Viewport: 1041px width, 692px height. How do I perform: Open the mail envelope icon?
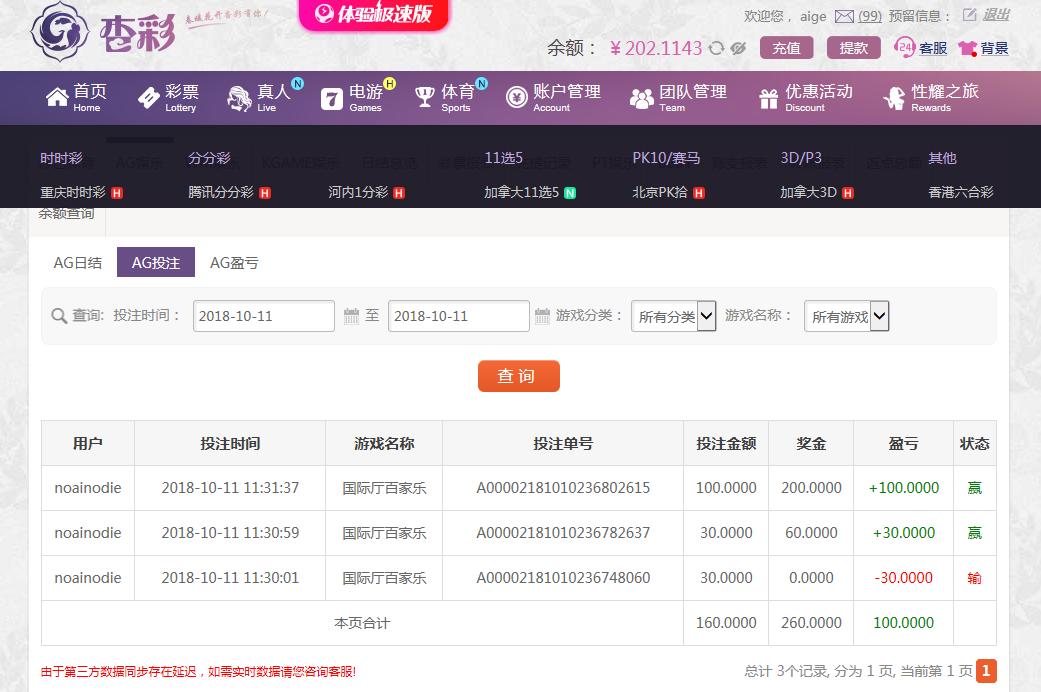tap(844, 16)
